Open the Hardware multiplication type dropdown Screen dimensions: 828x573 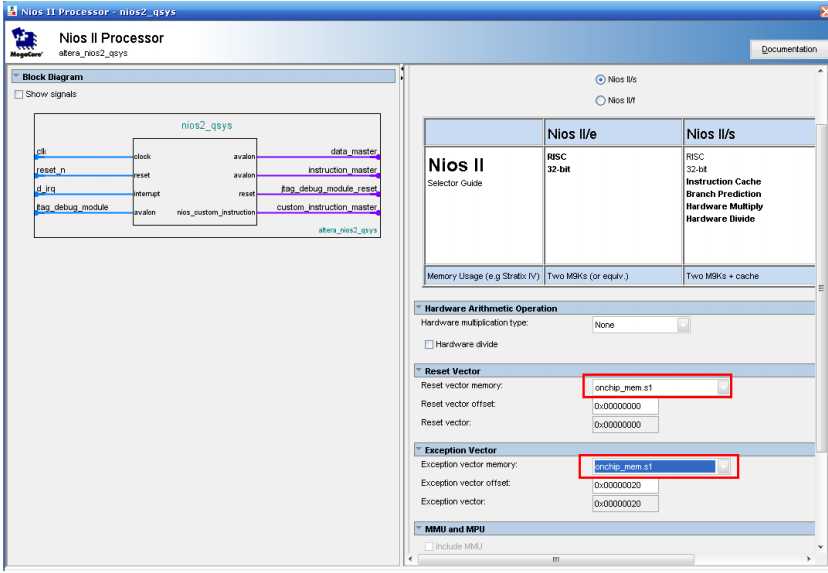(683, 325)
